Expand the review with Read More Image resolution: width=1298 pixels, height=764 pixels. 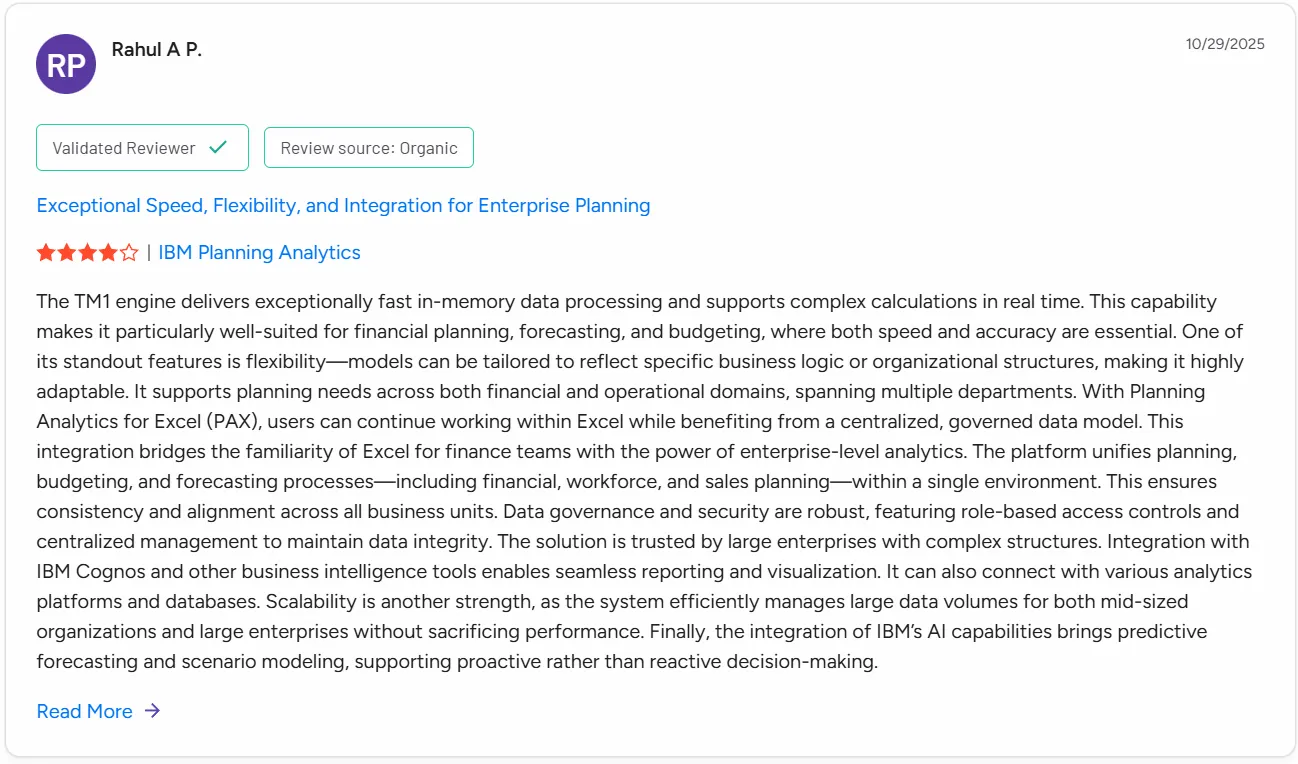(x=85, y=711)
